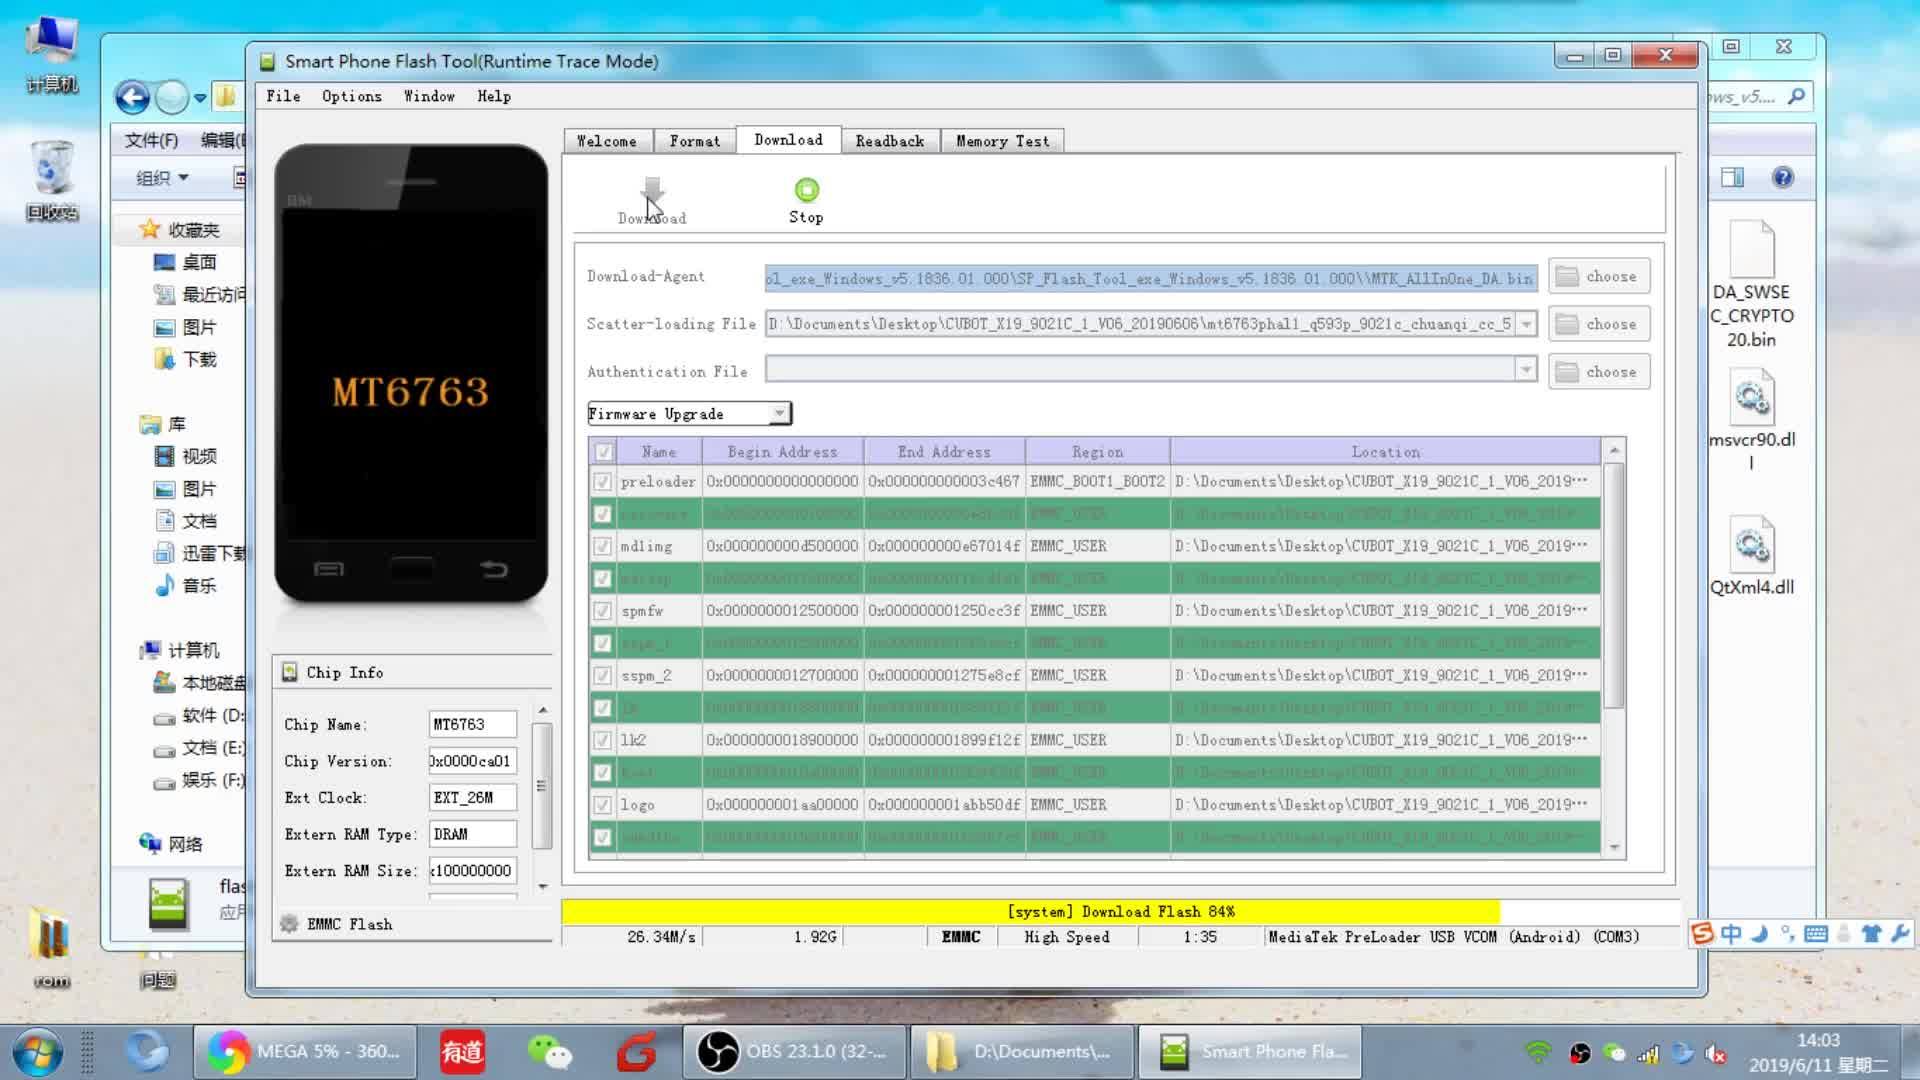Click the Chip Info scroll-down arrow
The image size is (1920, 1080).
(543, 887)
